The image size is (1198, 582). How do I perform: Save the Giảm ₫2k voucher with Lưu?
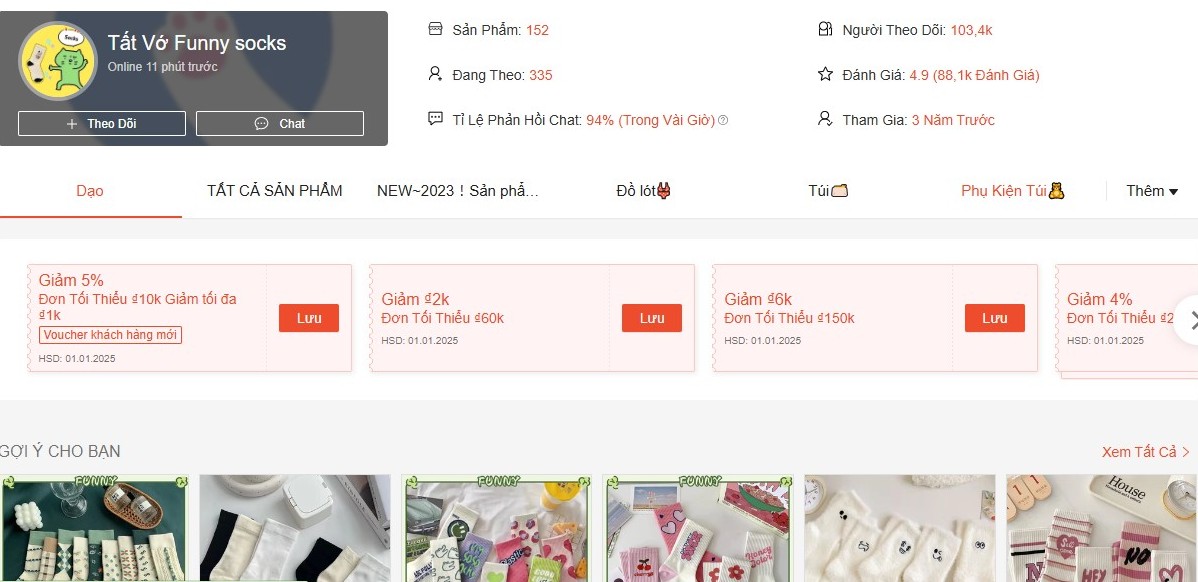point(652,318)
